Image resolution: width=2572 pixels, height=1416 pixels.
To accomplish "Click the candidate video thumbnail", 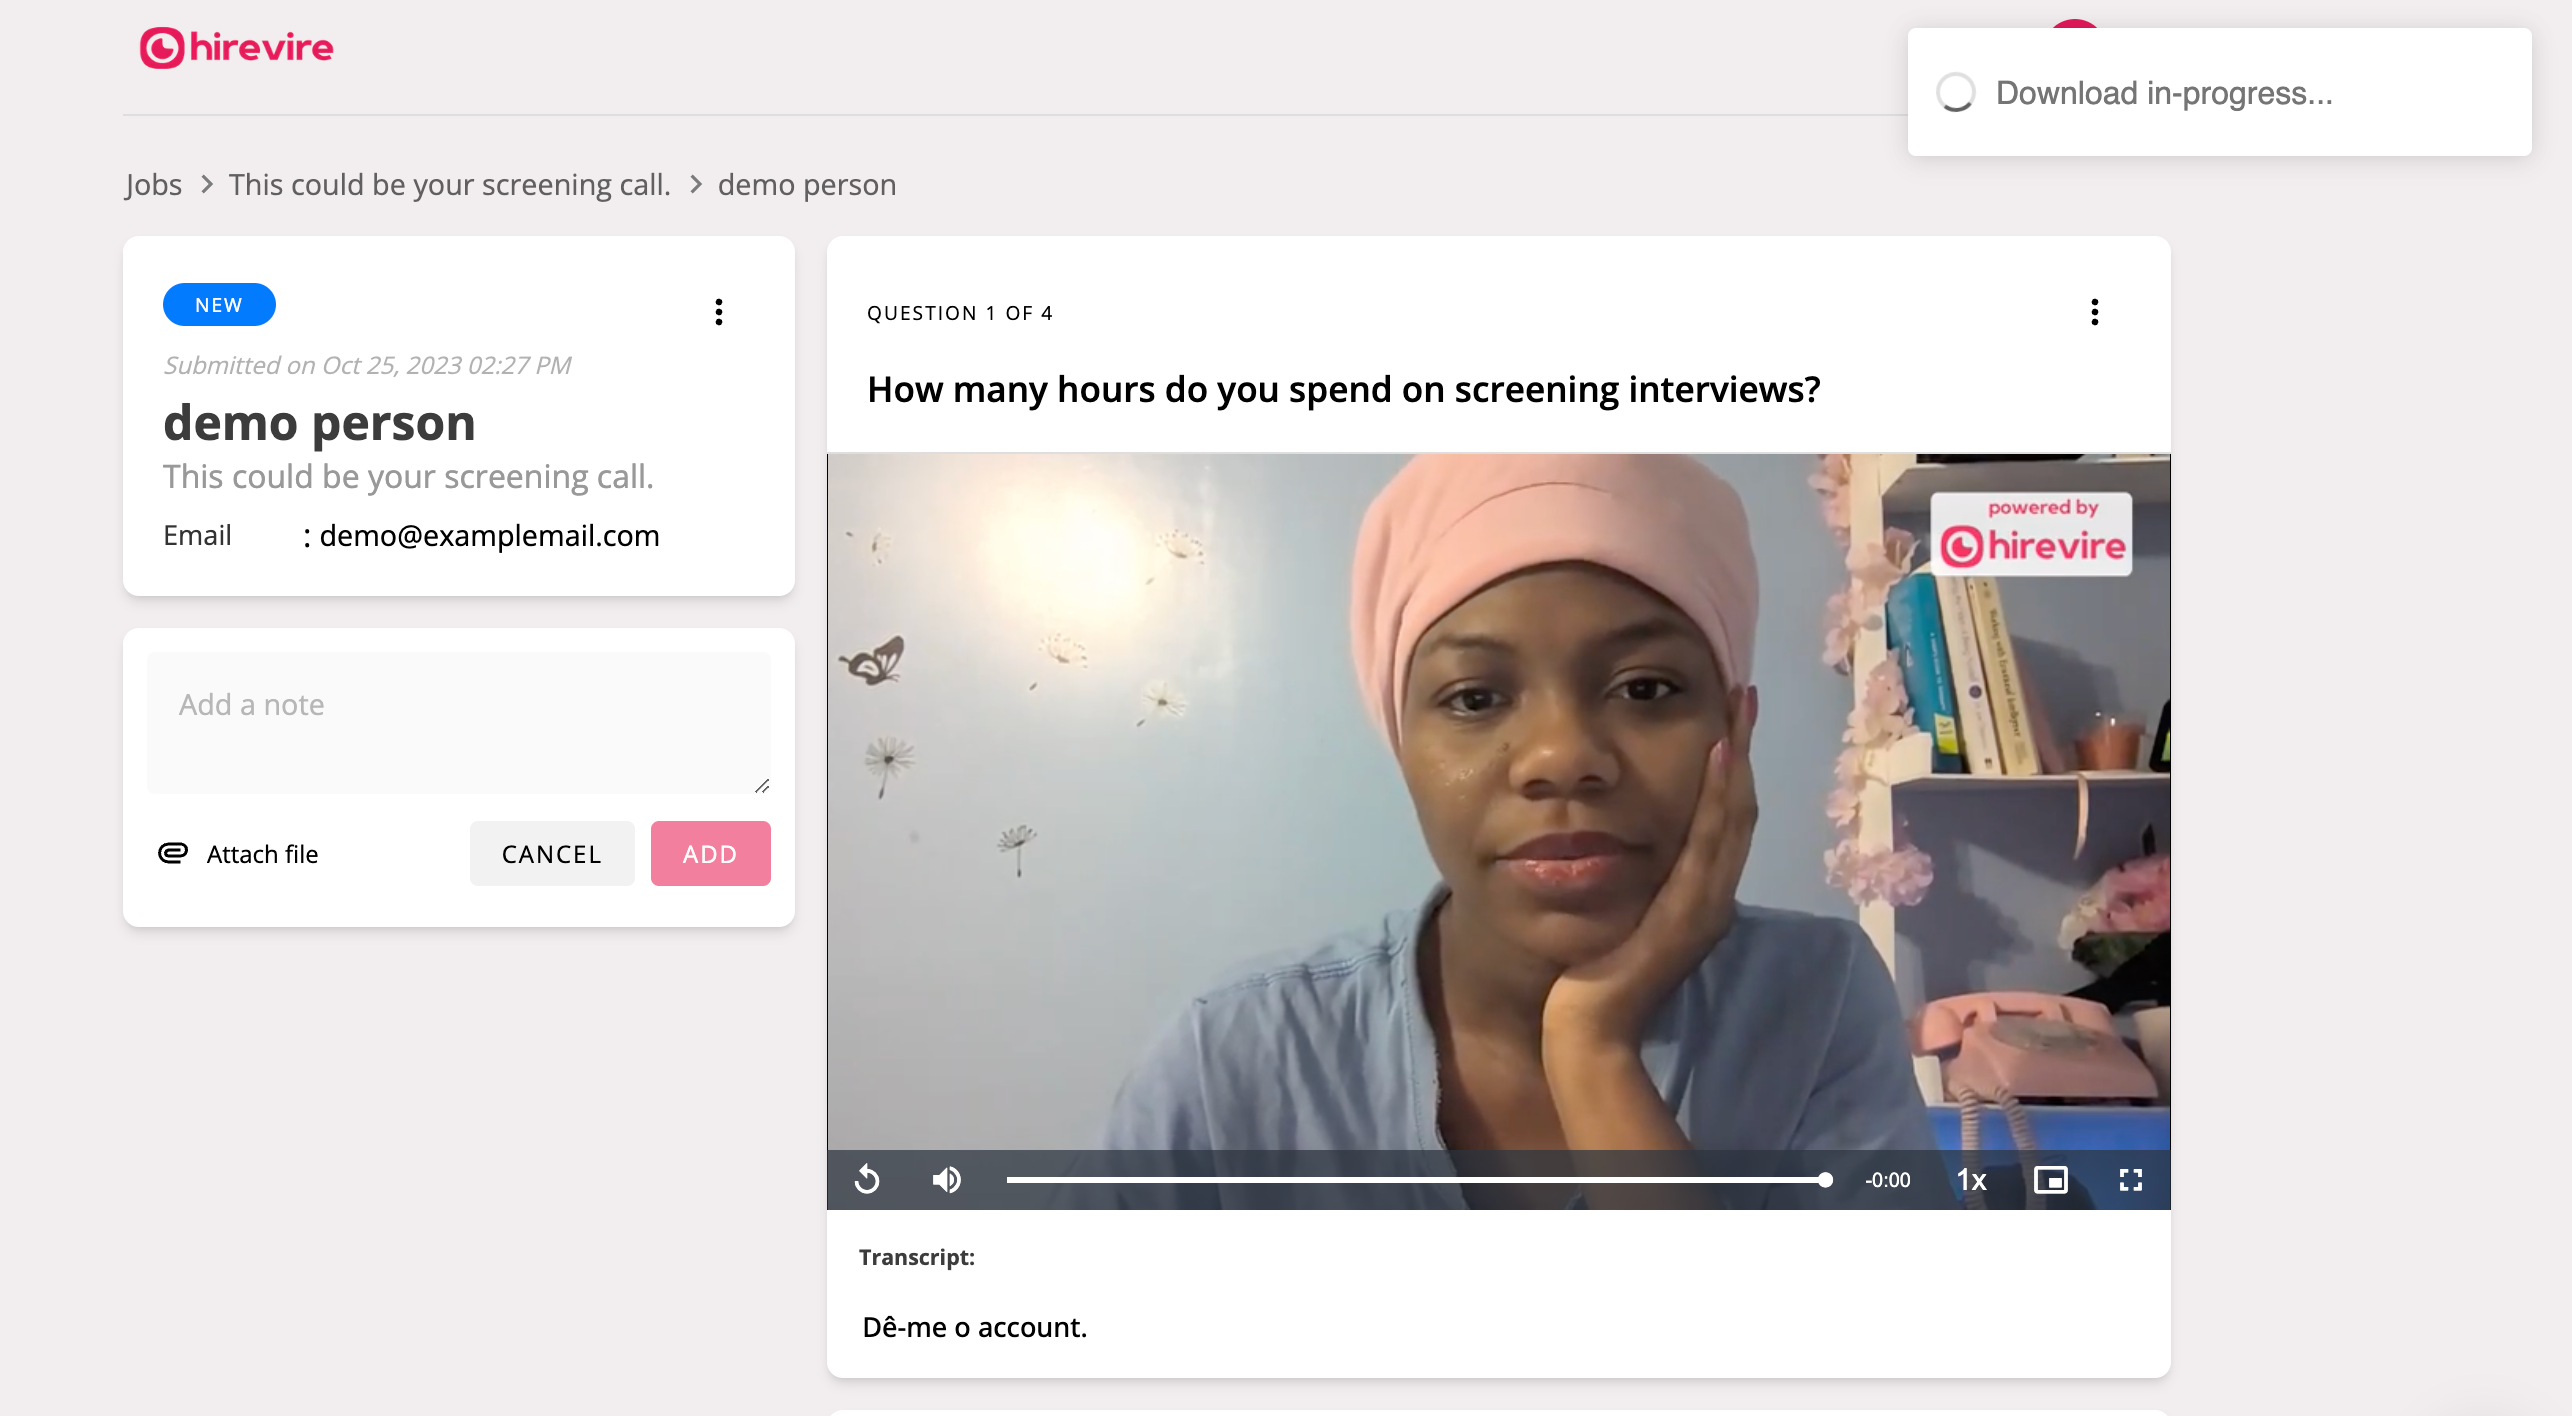I will pyautogui.click(x=1497, y=800).
